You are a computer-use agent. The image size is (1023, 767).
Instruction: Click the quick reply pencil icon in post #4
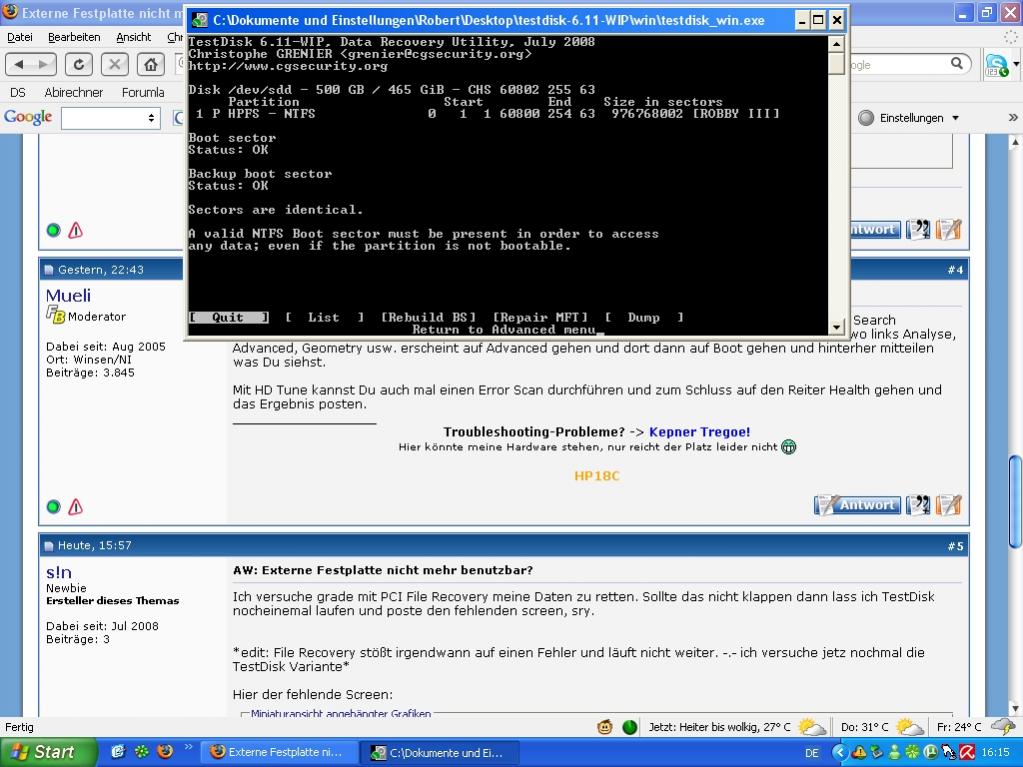coord(949,505)
